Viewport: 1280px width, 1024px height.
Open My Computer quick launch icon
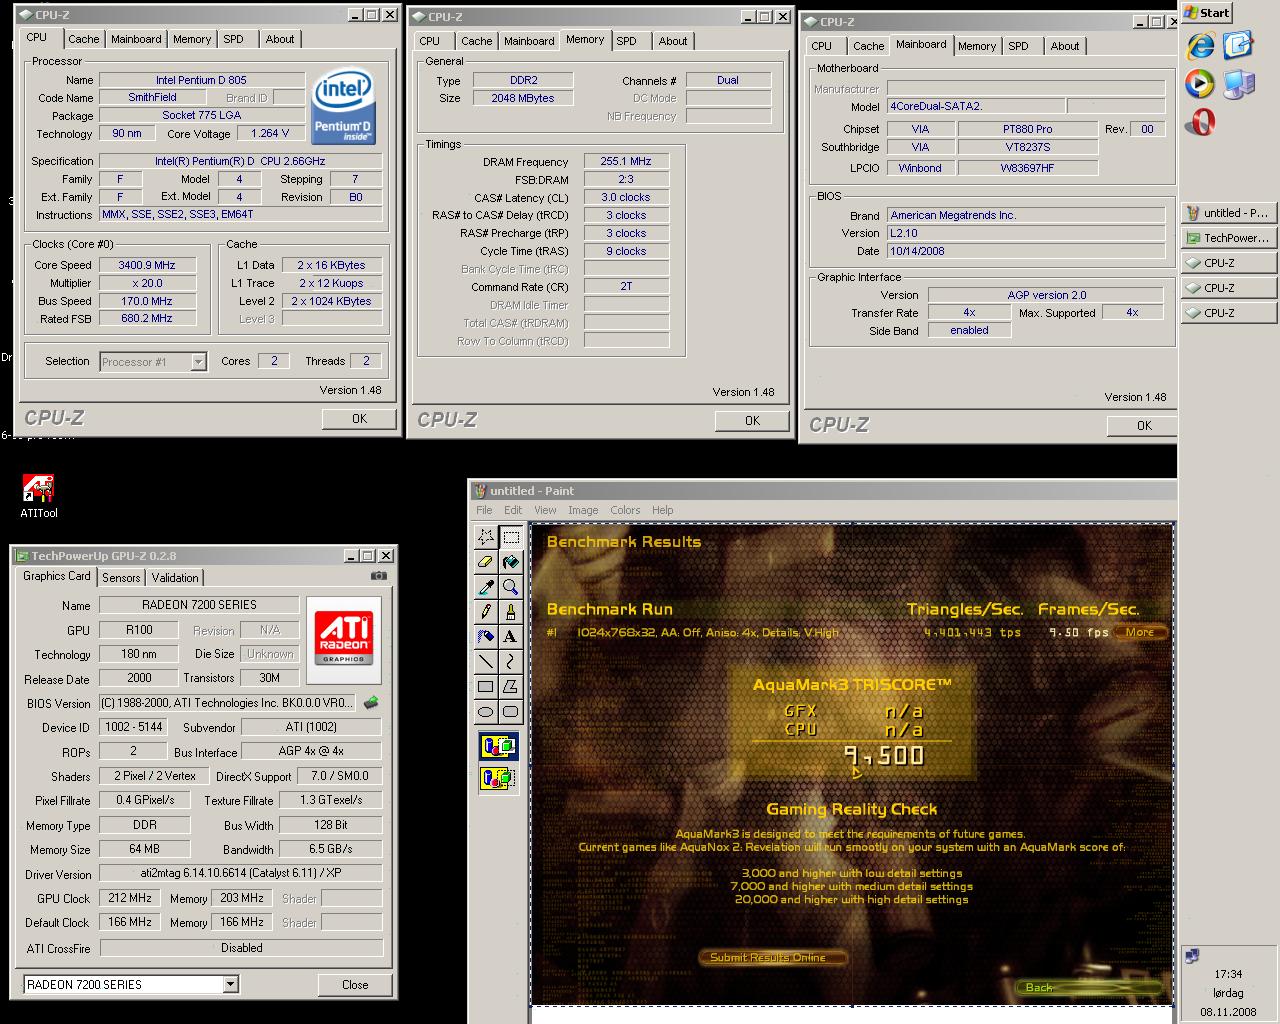1238,84
